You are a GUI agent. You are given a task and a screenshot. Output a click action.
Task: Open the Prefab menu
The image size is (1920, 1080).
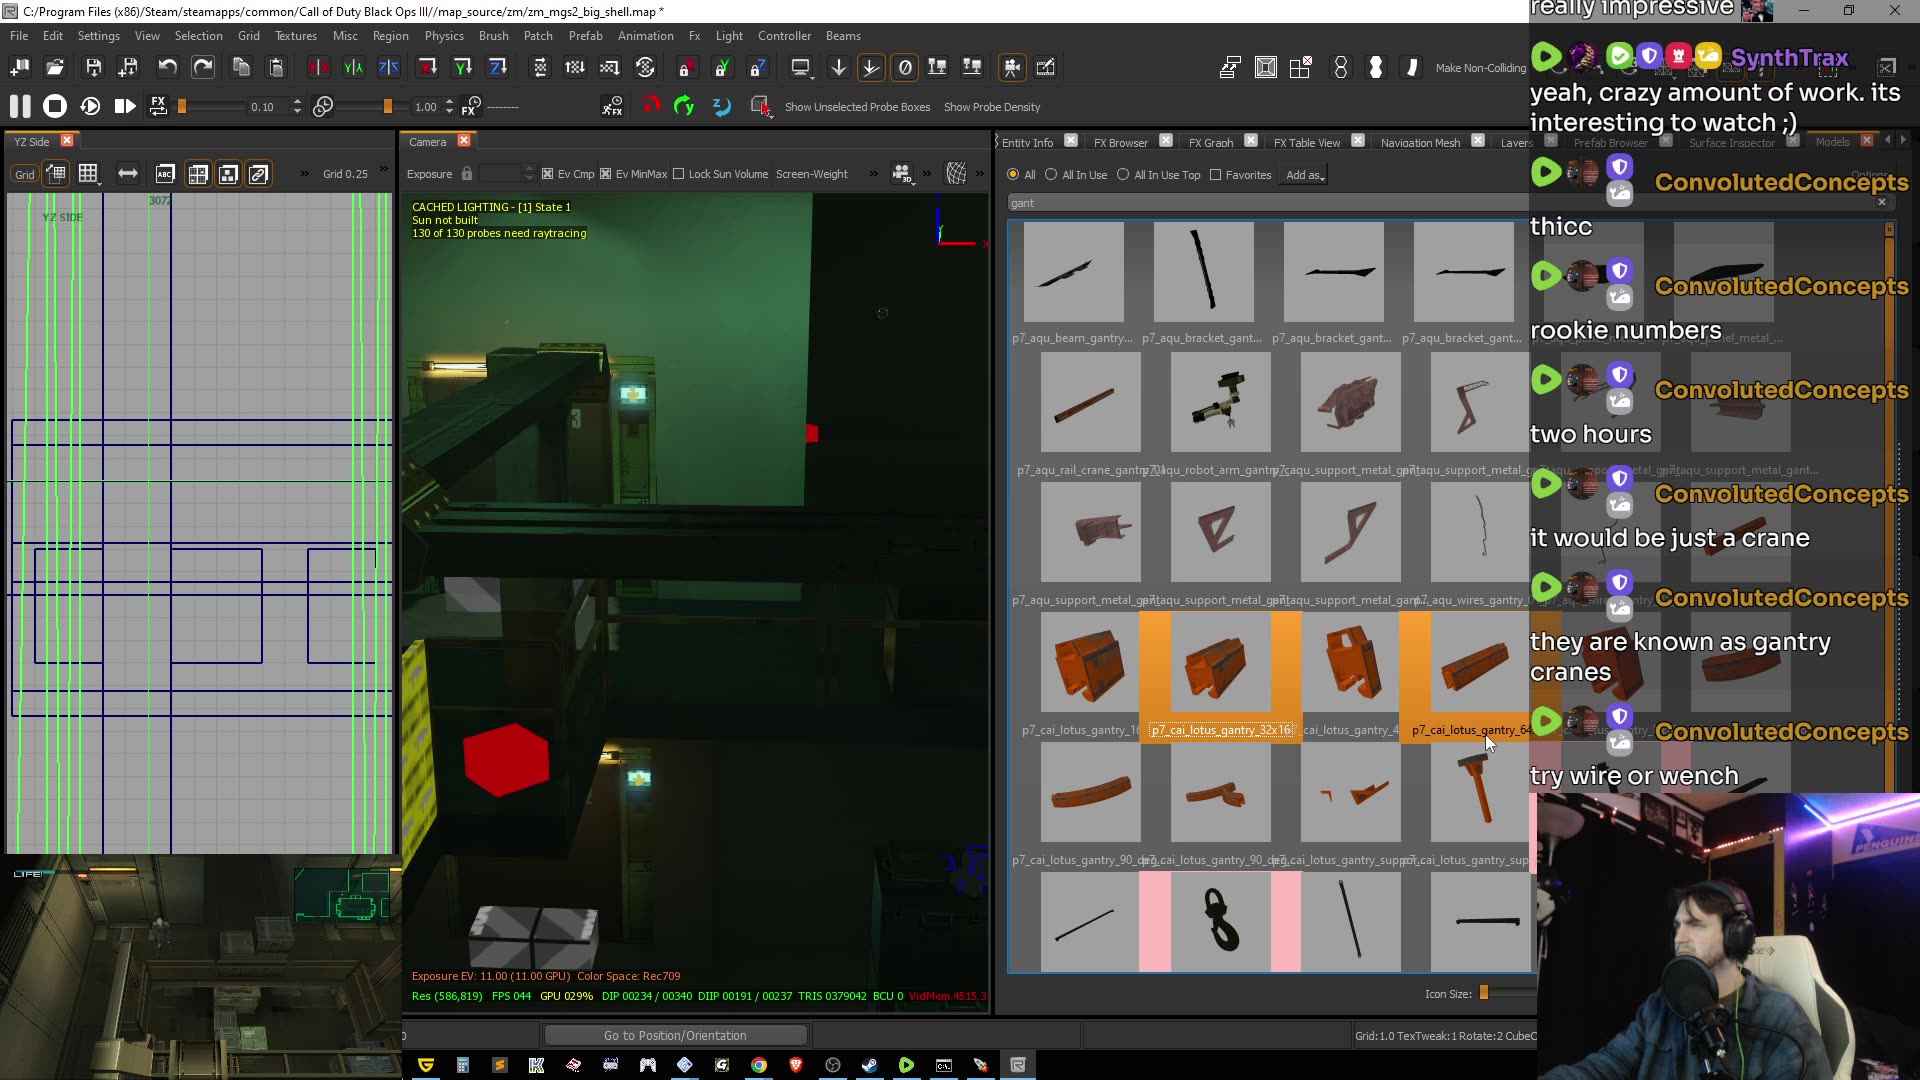point(585,36)
